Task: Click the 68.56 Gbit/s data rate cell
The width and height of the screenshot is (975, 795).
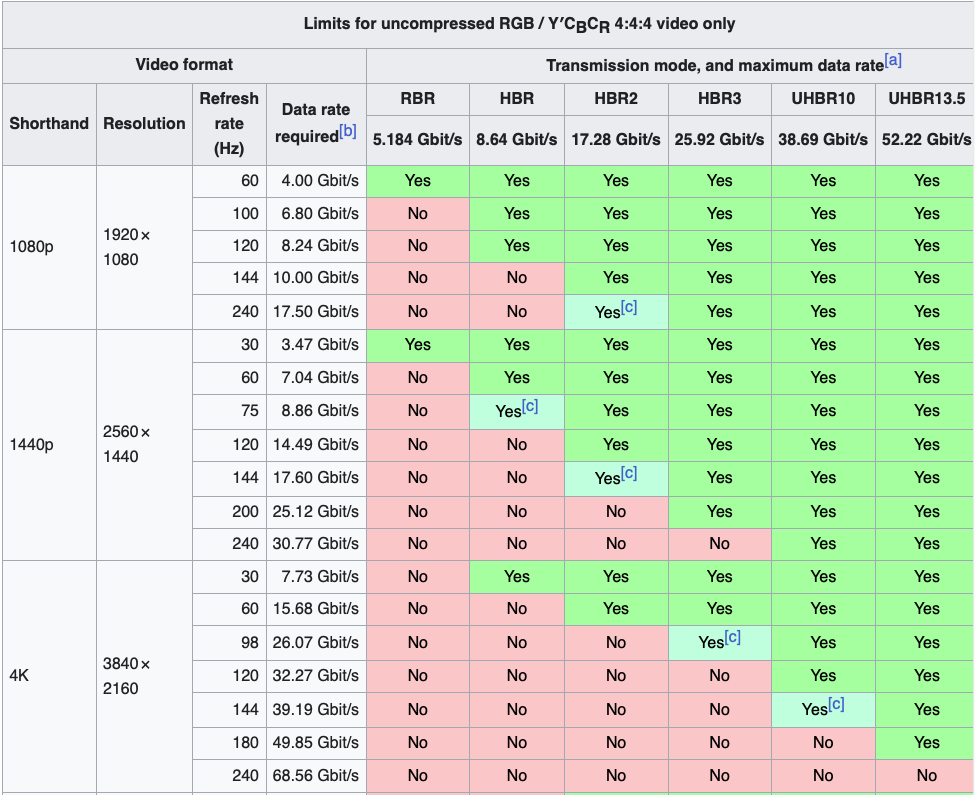Action: click(x=317, y=776)
